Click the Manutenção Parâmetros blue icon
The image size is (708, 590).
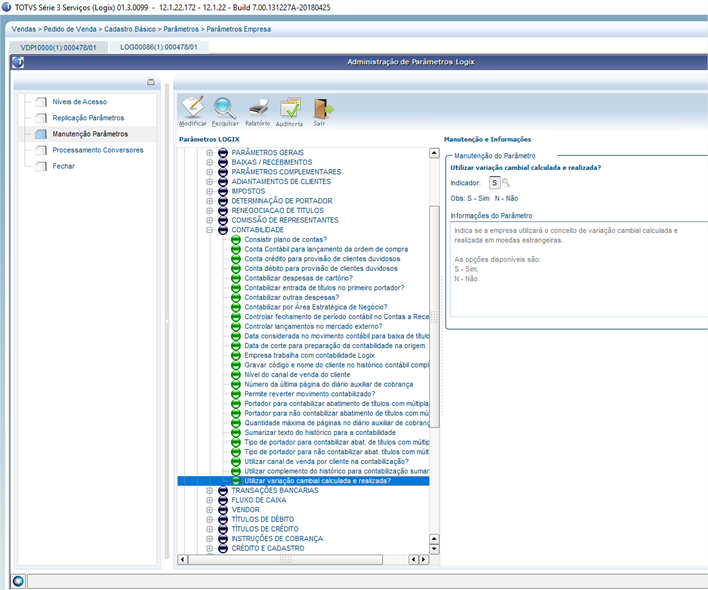coord(41,134)
